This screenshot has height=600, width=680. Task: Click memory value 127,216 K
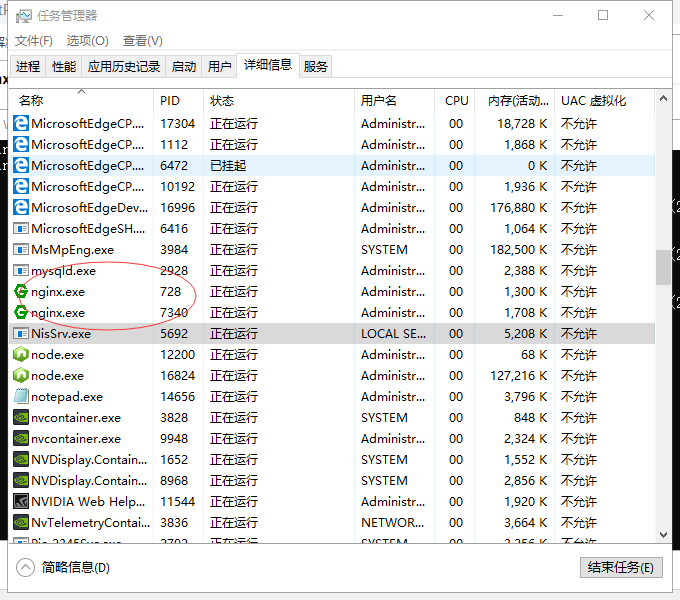(x=519, y=375)
